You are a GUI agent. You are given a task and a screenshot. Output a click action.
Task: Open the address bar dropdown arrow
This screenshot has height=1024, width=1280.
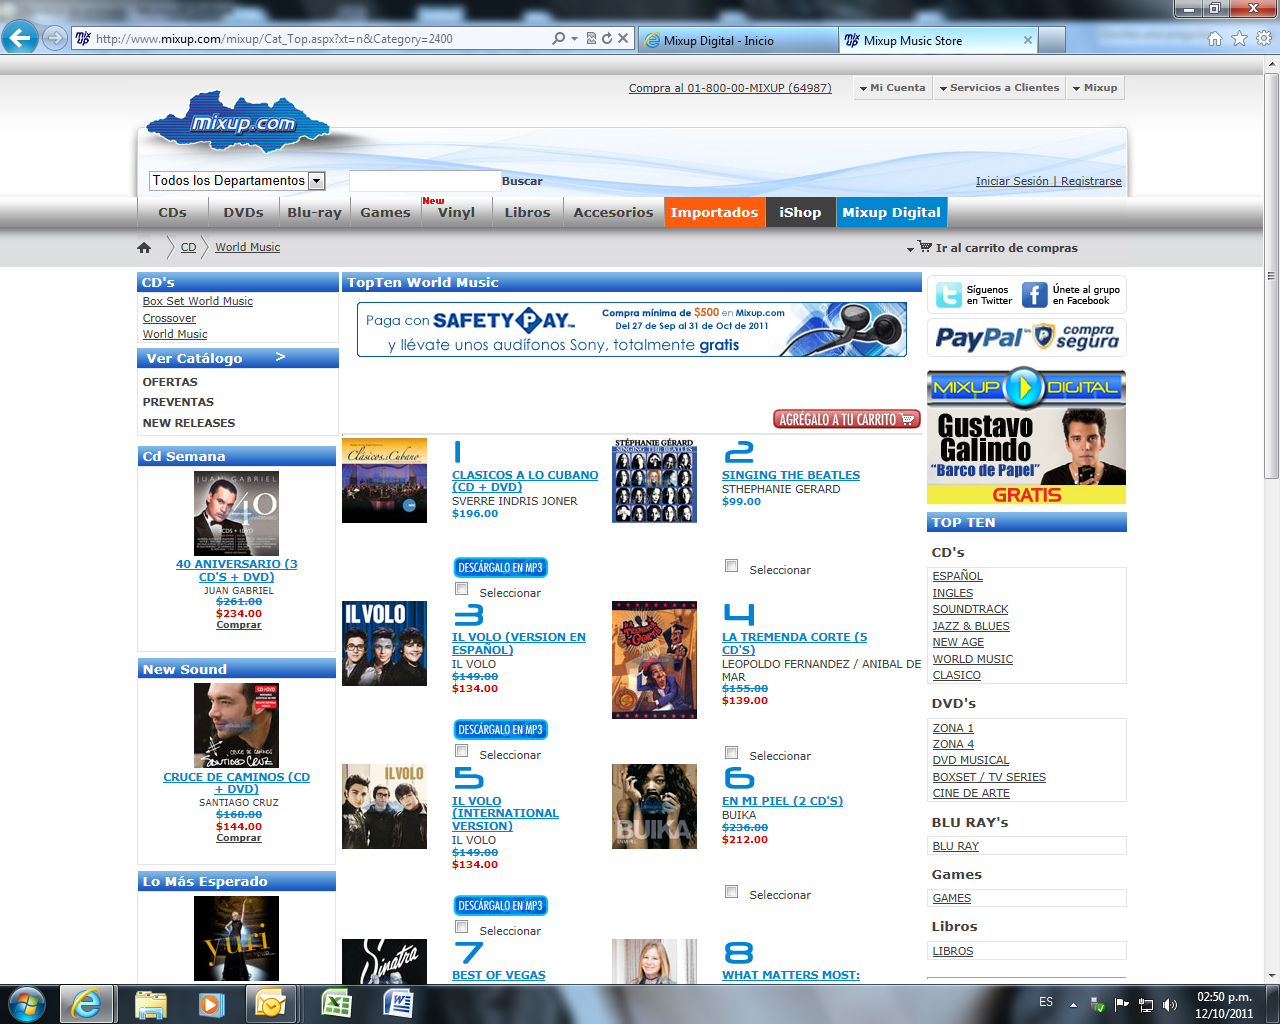(574, 39)
